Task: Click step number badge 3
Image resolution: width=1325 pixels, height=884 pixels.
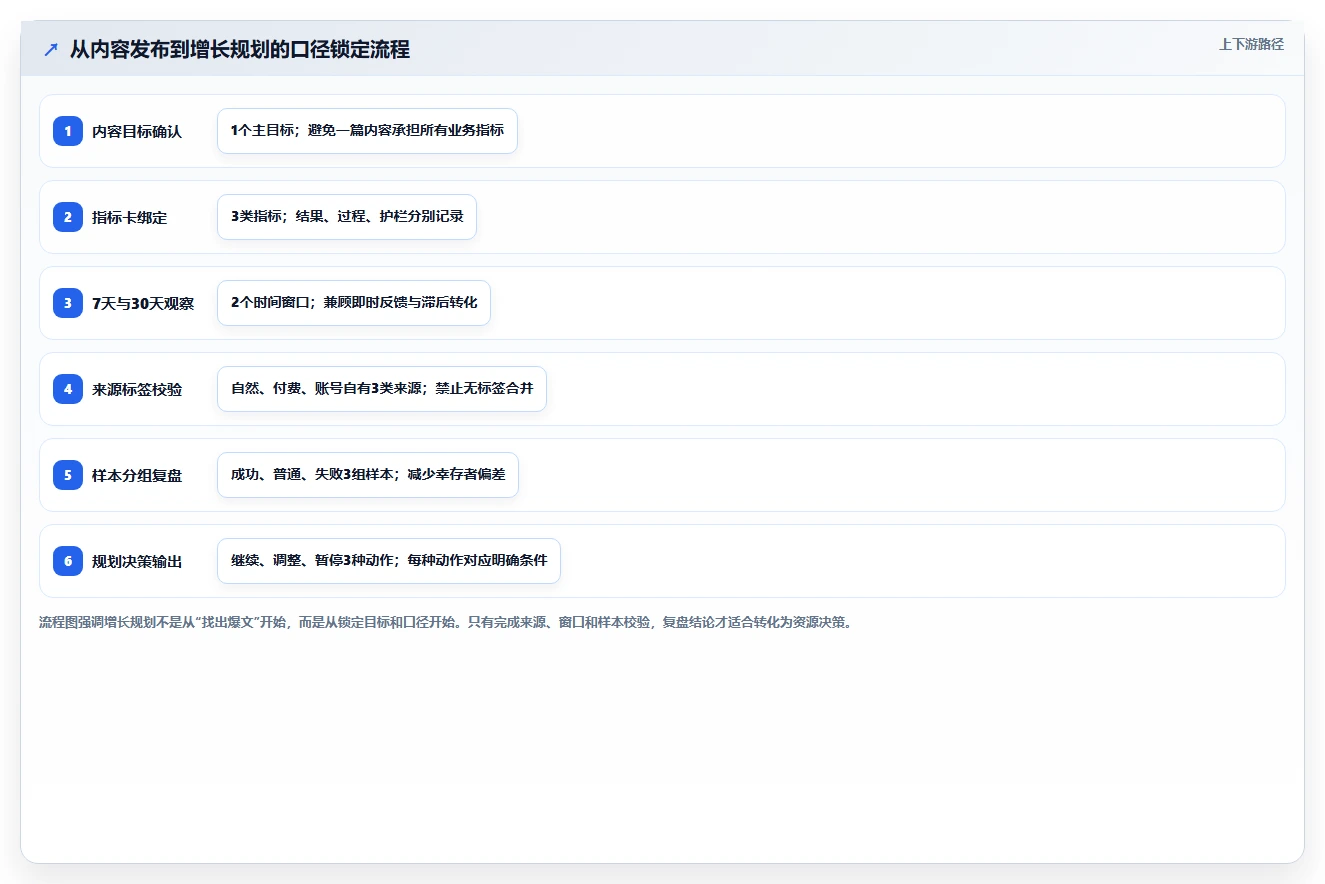Action: click(68, 303)
